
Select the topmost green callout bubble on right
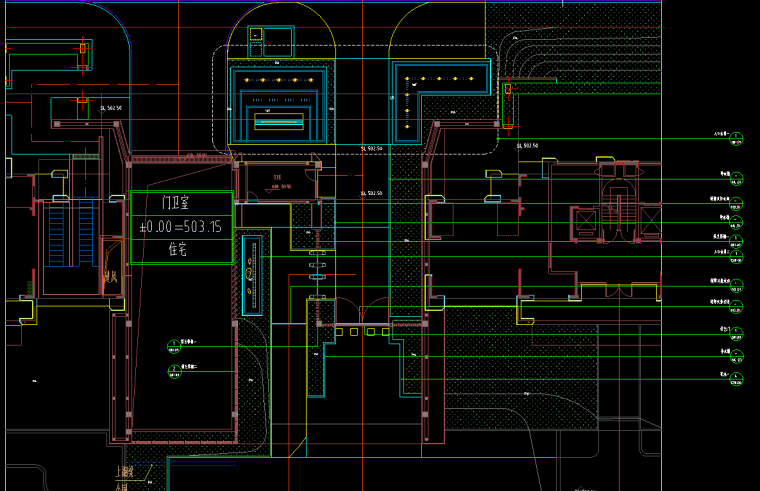click(x=737, y=136)
